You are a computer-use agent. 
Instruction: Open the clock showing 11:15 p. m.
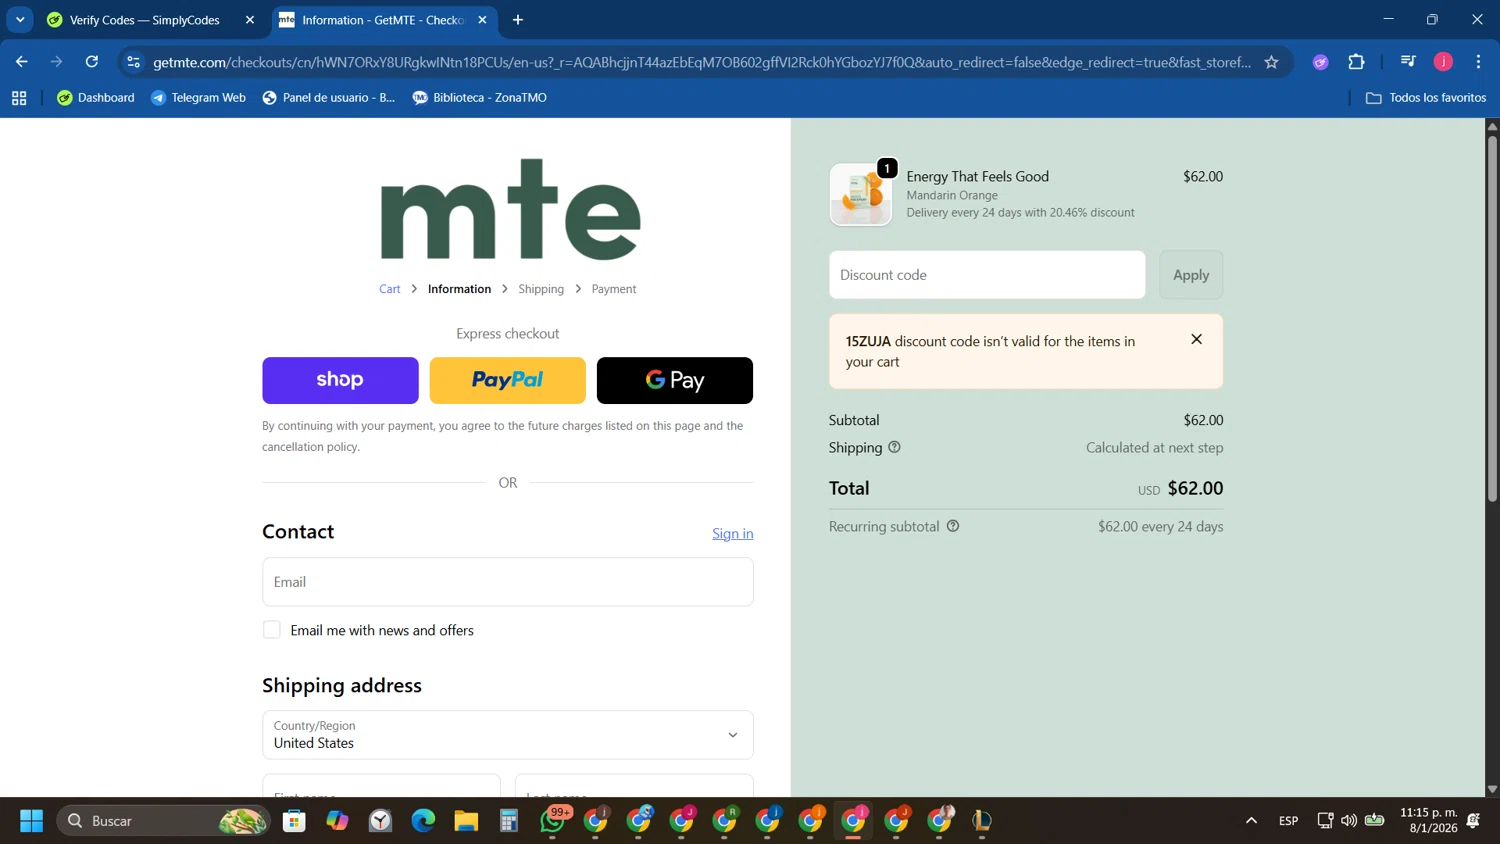pos(1428,820)
